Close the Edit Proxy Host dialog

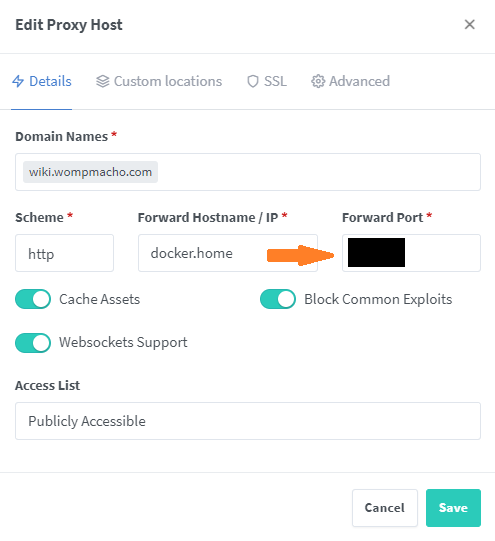(x=469, y=24)
